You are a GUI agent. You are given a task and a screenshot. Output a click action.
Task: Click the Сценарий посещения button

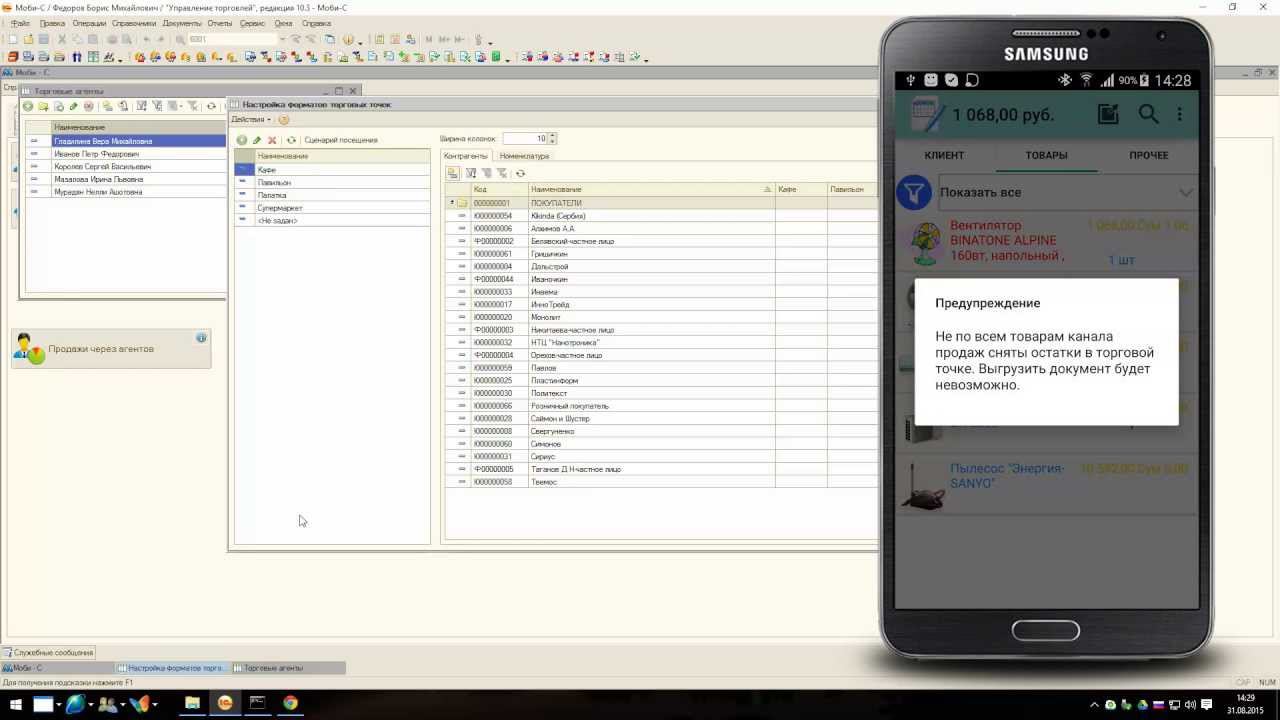click(x=341, y=140)
